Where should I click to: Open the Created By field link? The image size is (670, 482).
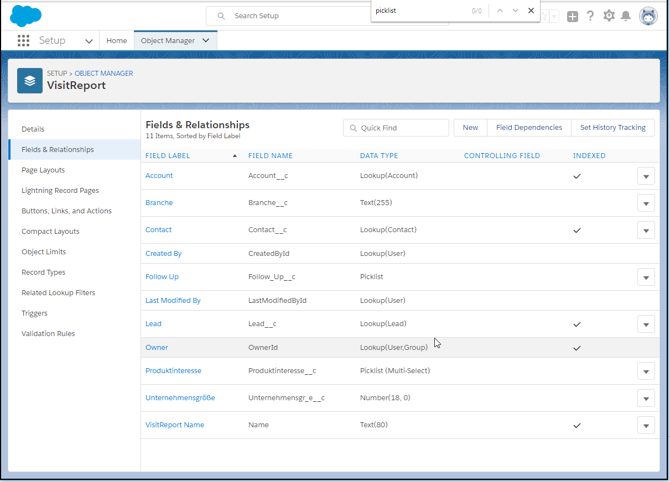click(163, 254)
